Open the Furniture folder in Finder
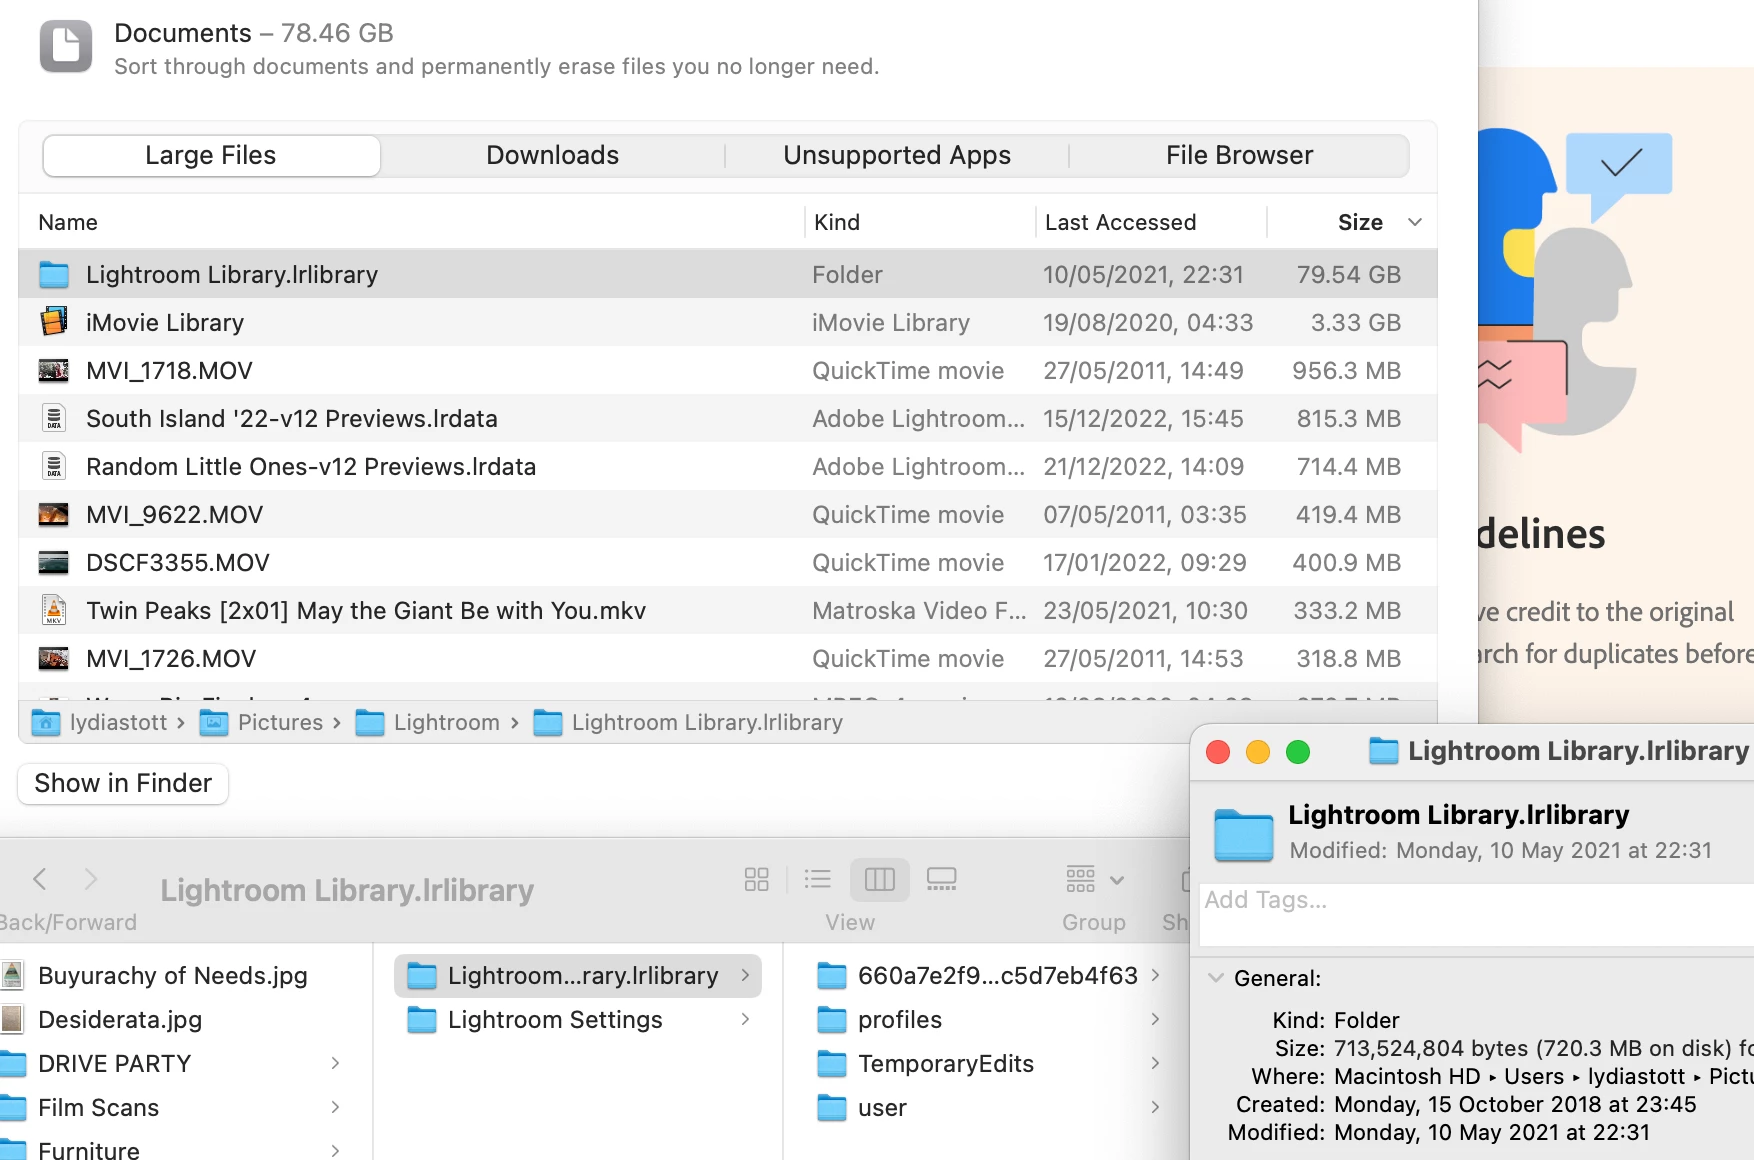Viewport: 1754px width, 1160px height. point(88,1150)
